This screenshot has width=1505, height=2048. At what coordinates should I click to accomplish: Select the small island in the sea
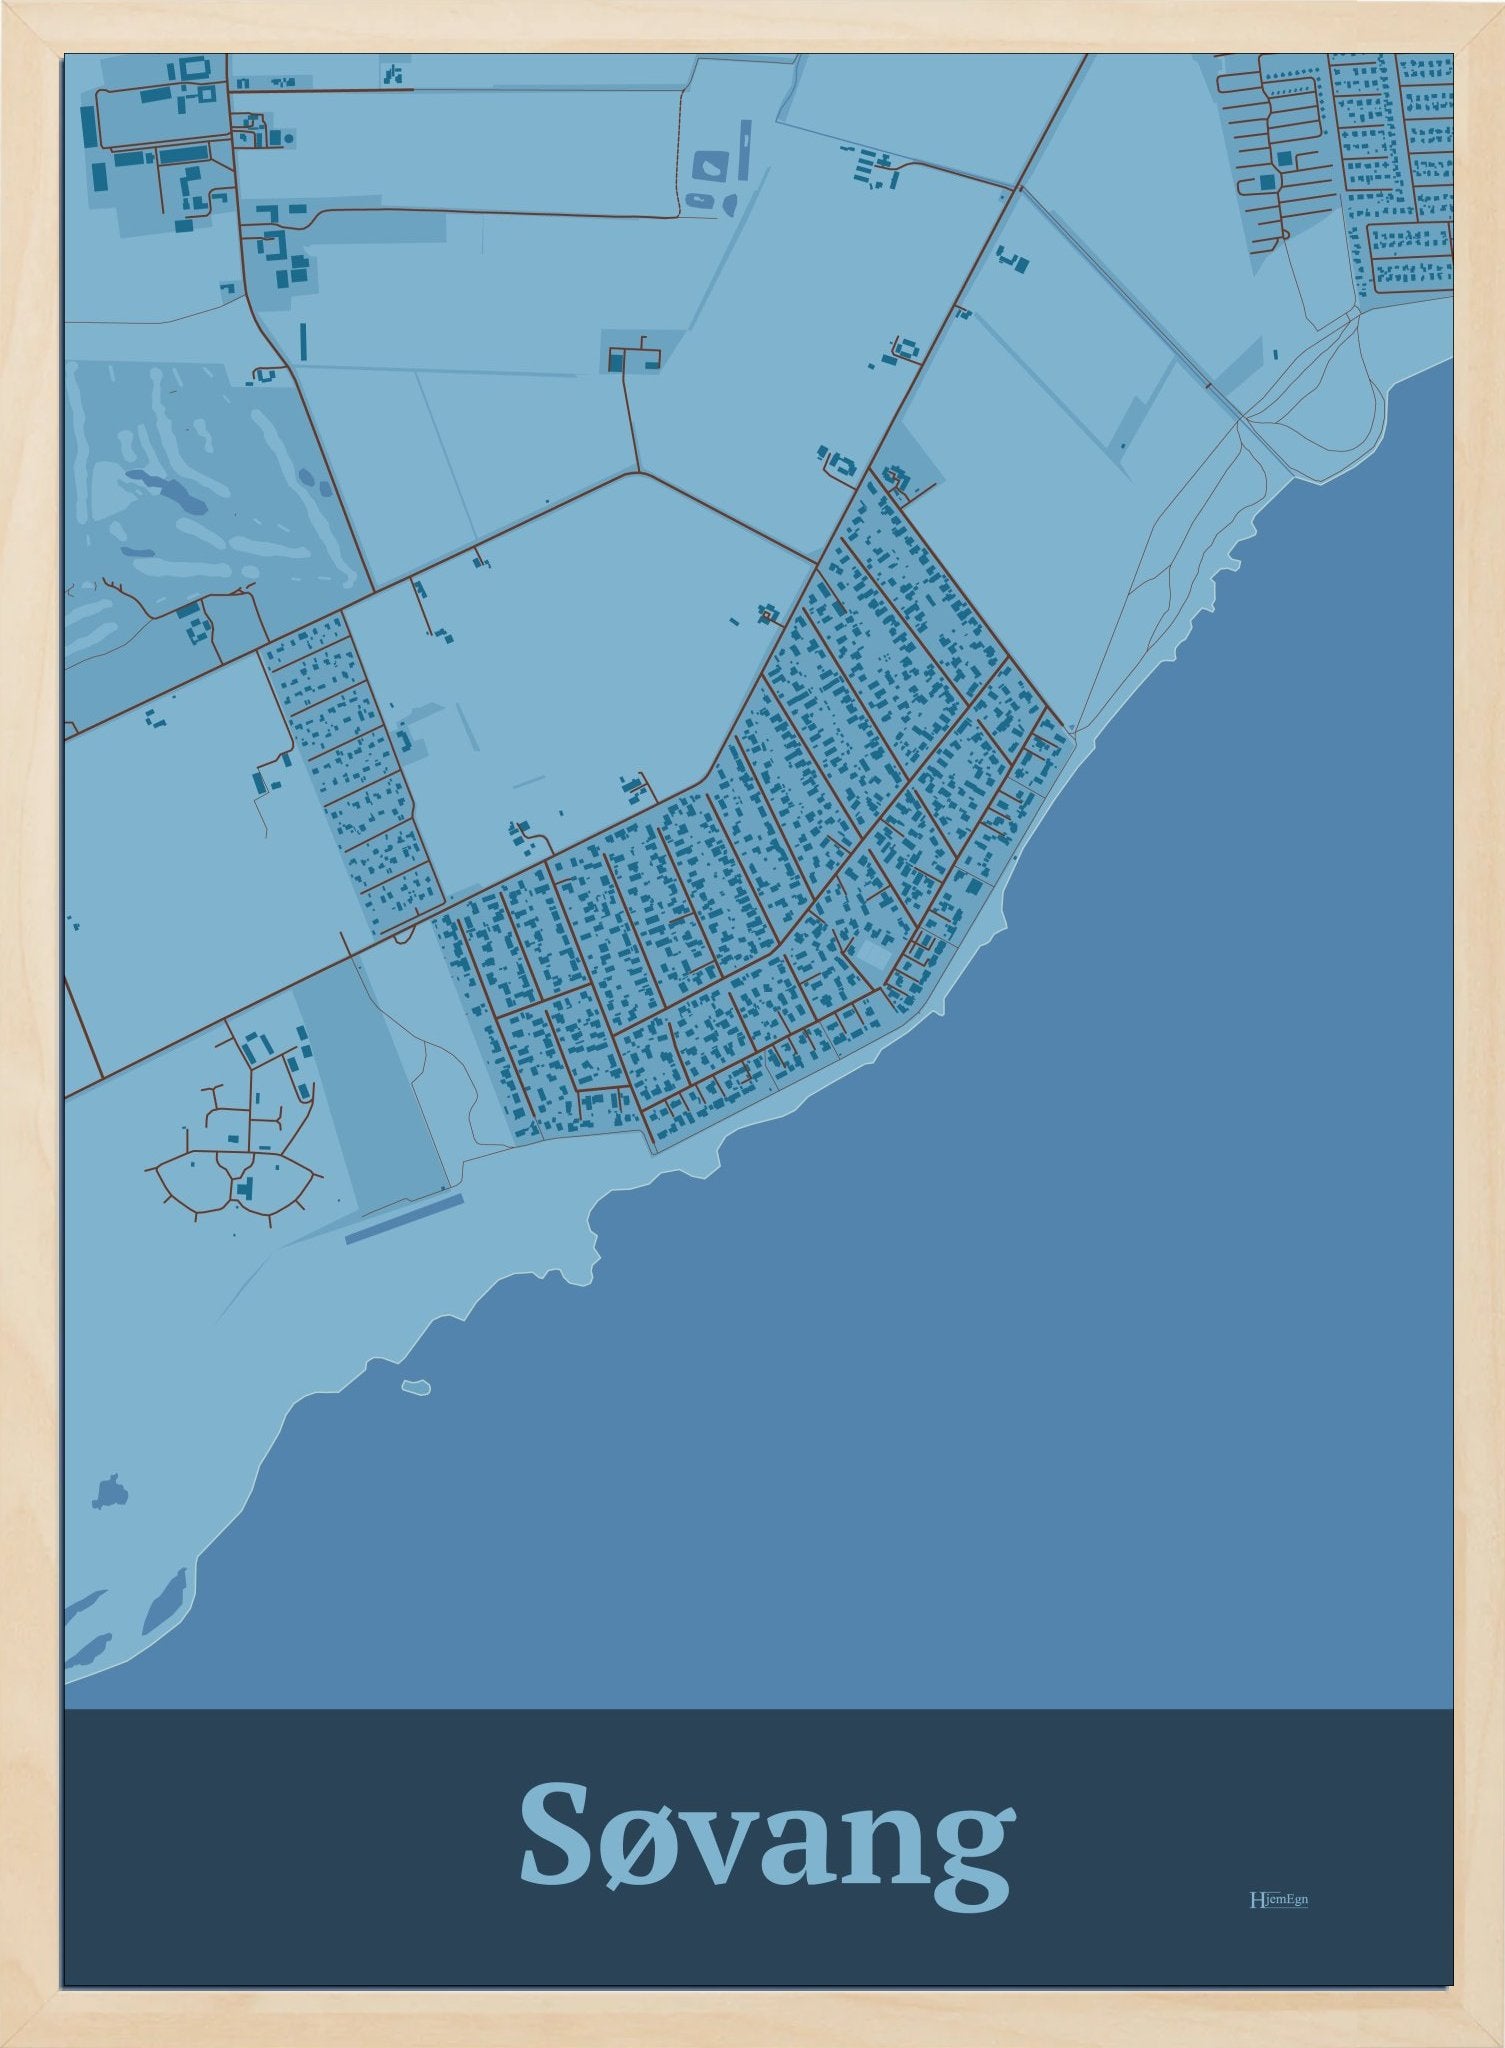415,1387
